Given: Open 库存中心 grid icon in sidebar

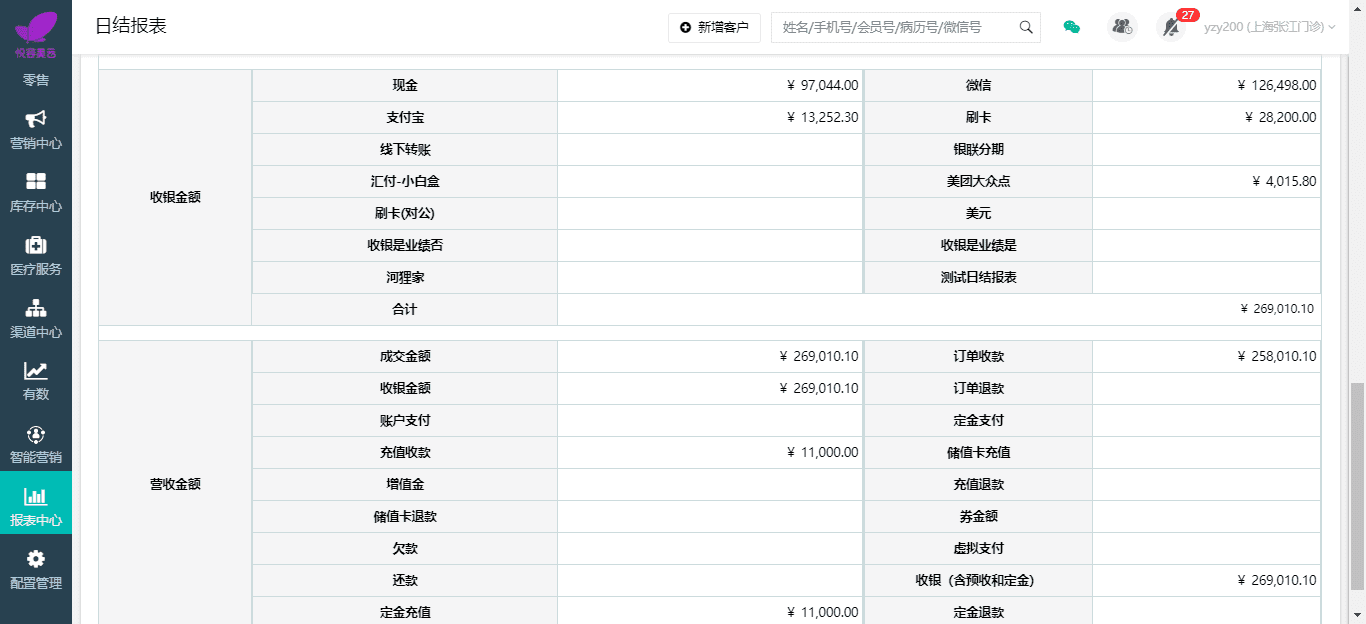Looking at the screenshot, I should (36, 182).
